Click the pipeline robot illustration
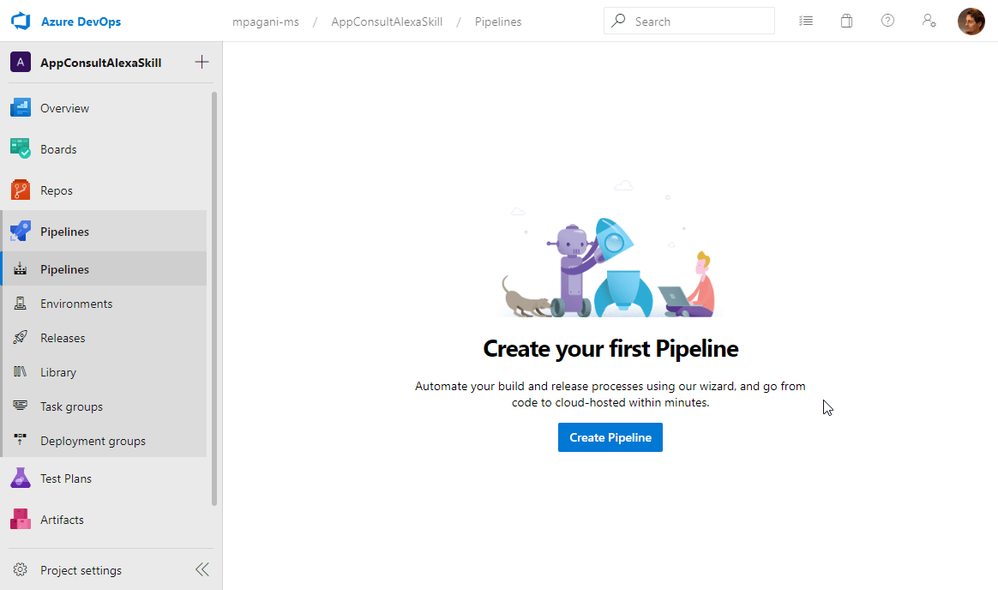 (610, 249)
